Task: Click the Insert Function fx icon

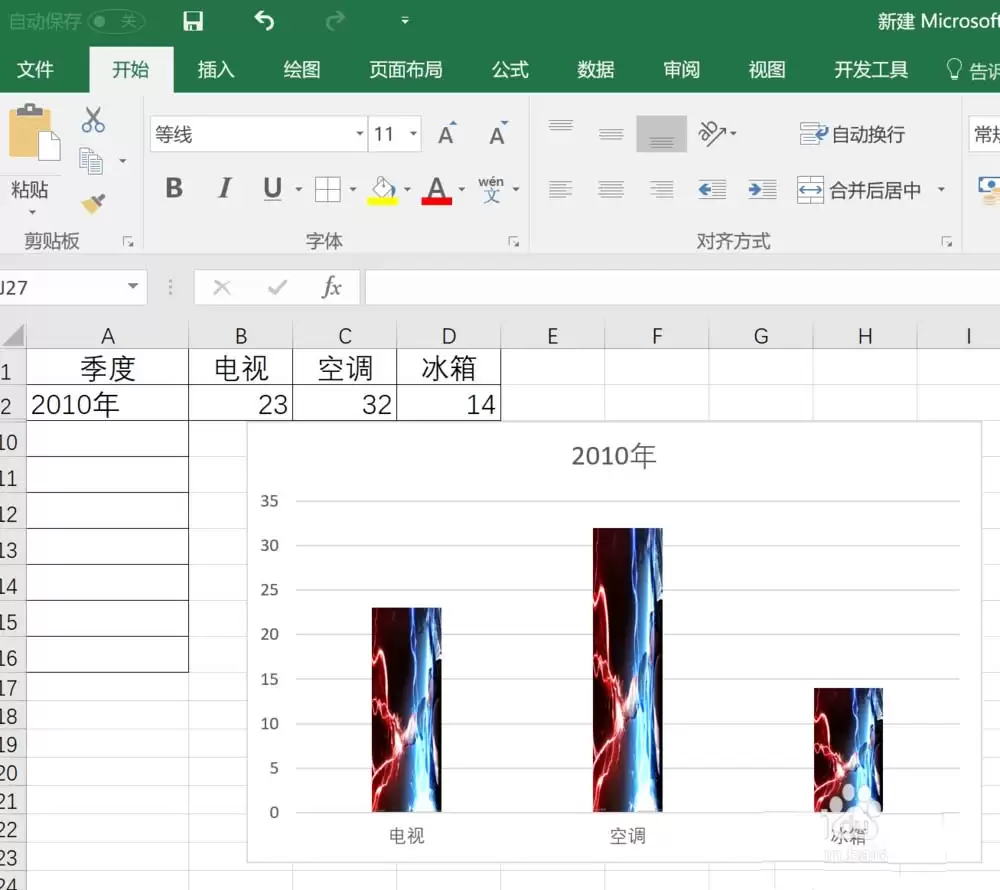Action: [332, 288]
